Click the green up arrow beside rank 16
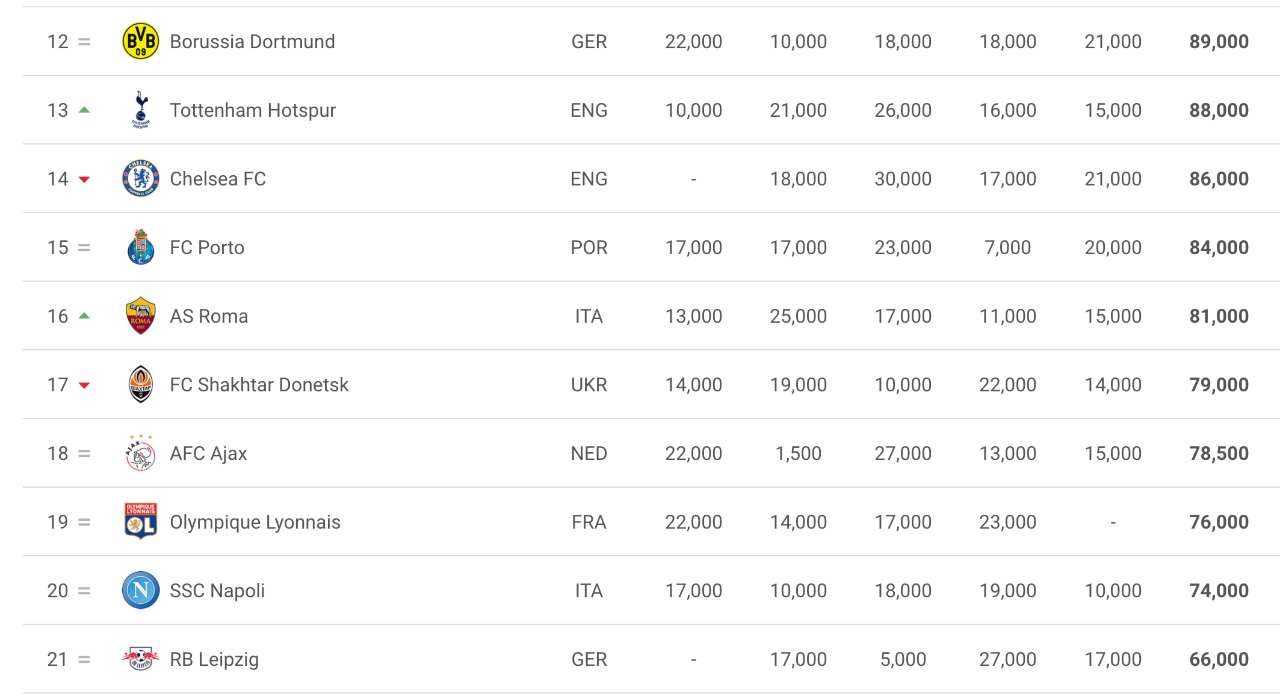1280x696 pixels. coord(84,316)
